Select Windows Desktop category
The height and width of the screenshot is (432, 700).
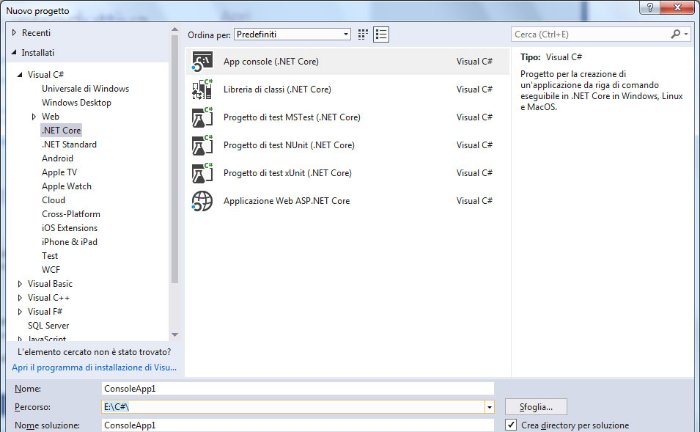pos(76,103)
